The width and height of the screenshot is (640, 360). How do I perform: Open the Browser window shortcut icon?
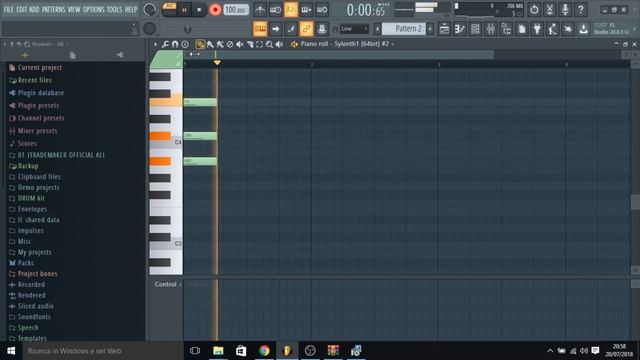click(x=506, y=29)
